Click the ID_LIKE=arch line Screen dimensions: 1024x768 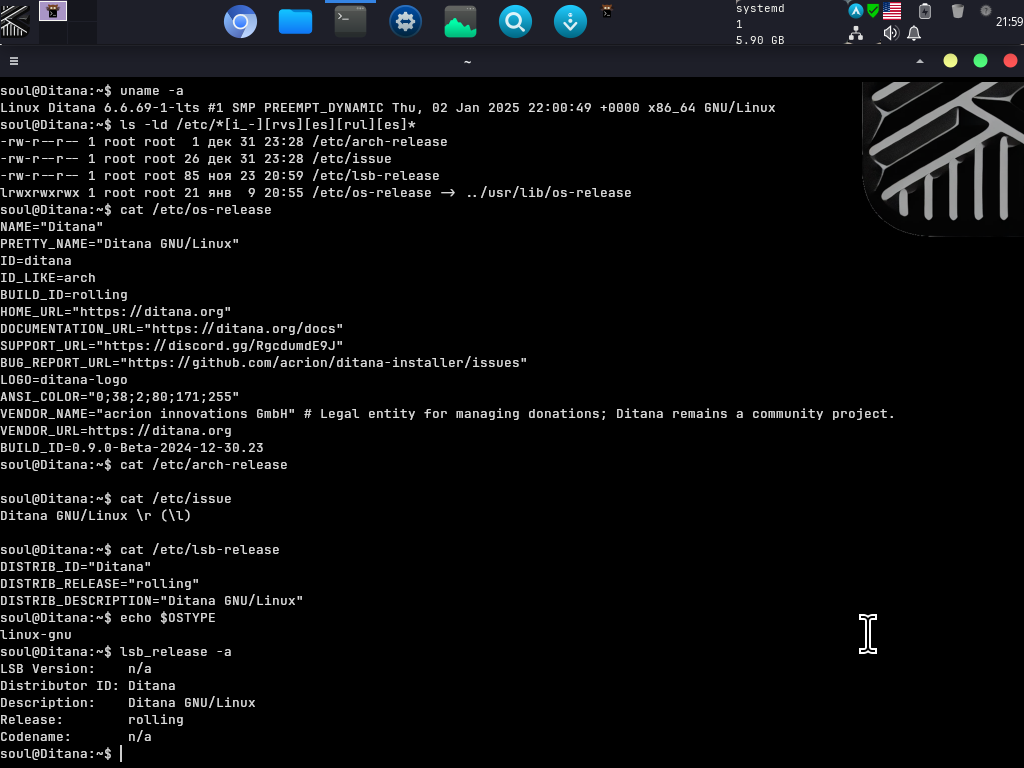point(48,278)
